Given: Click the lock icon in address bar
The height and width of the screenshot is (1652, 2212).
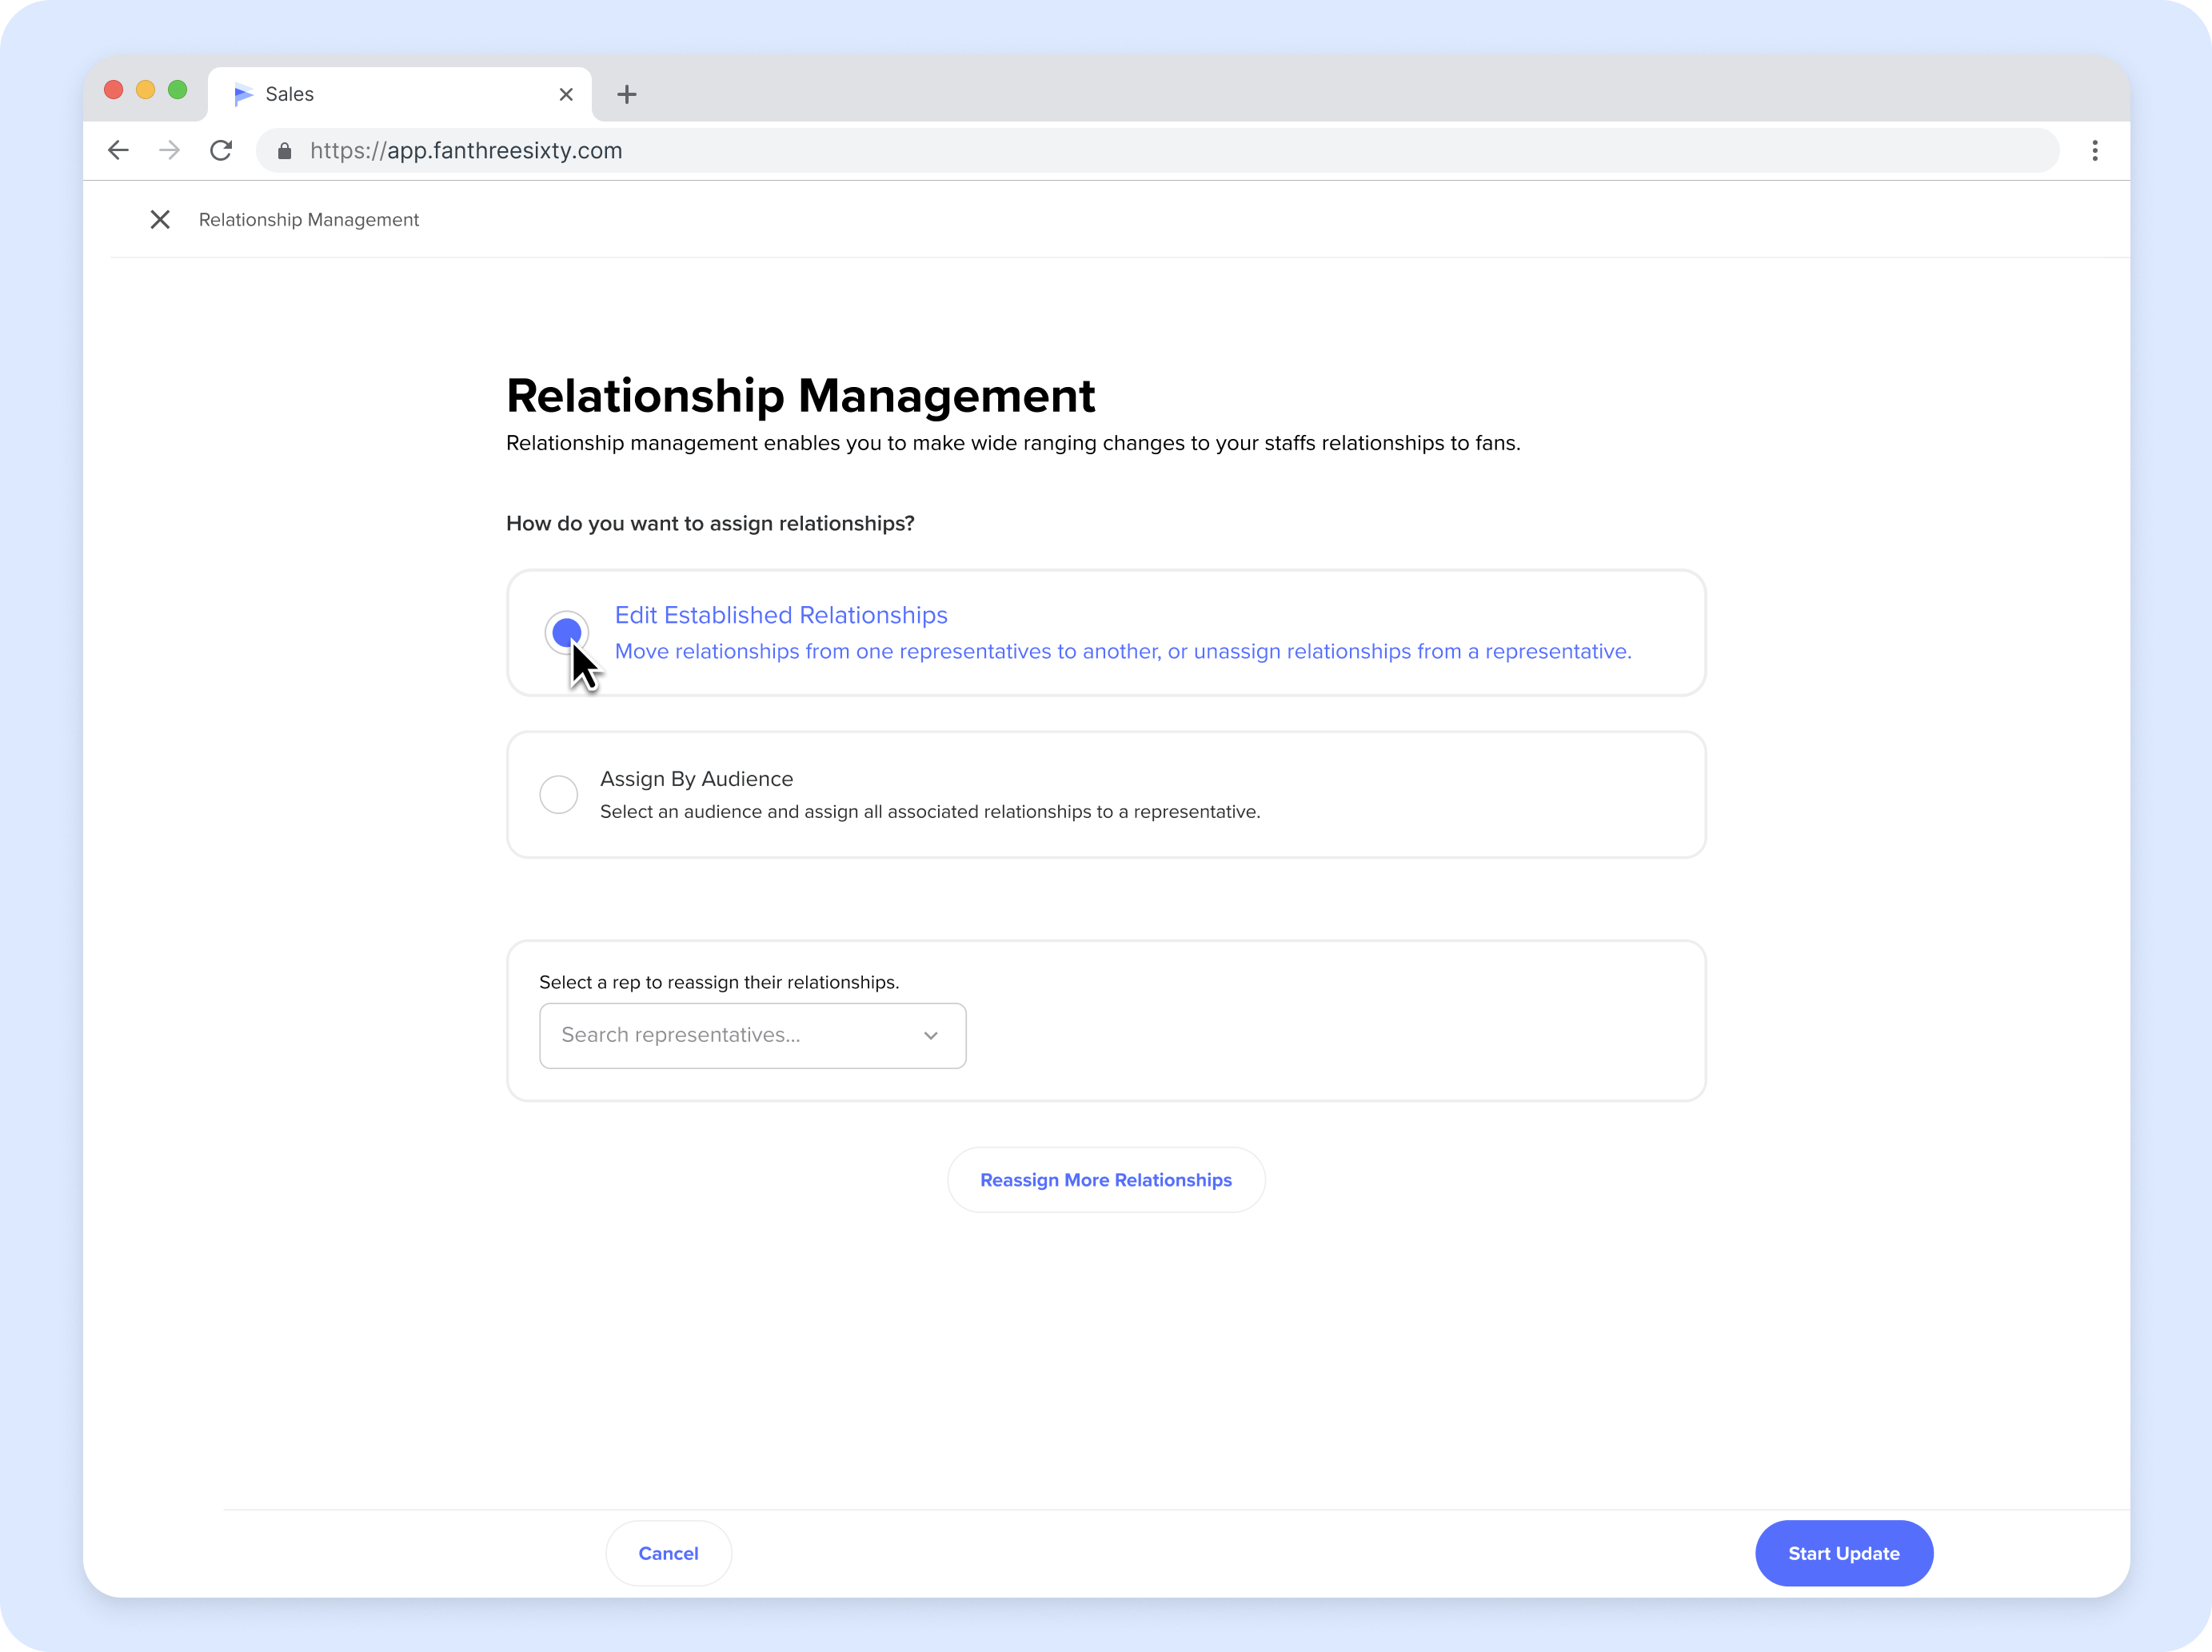Looking at the screenshot, I should pyautogui.click(x=285, y=151).
